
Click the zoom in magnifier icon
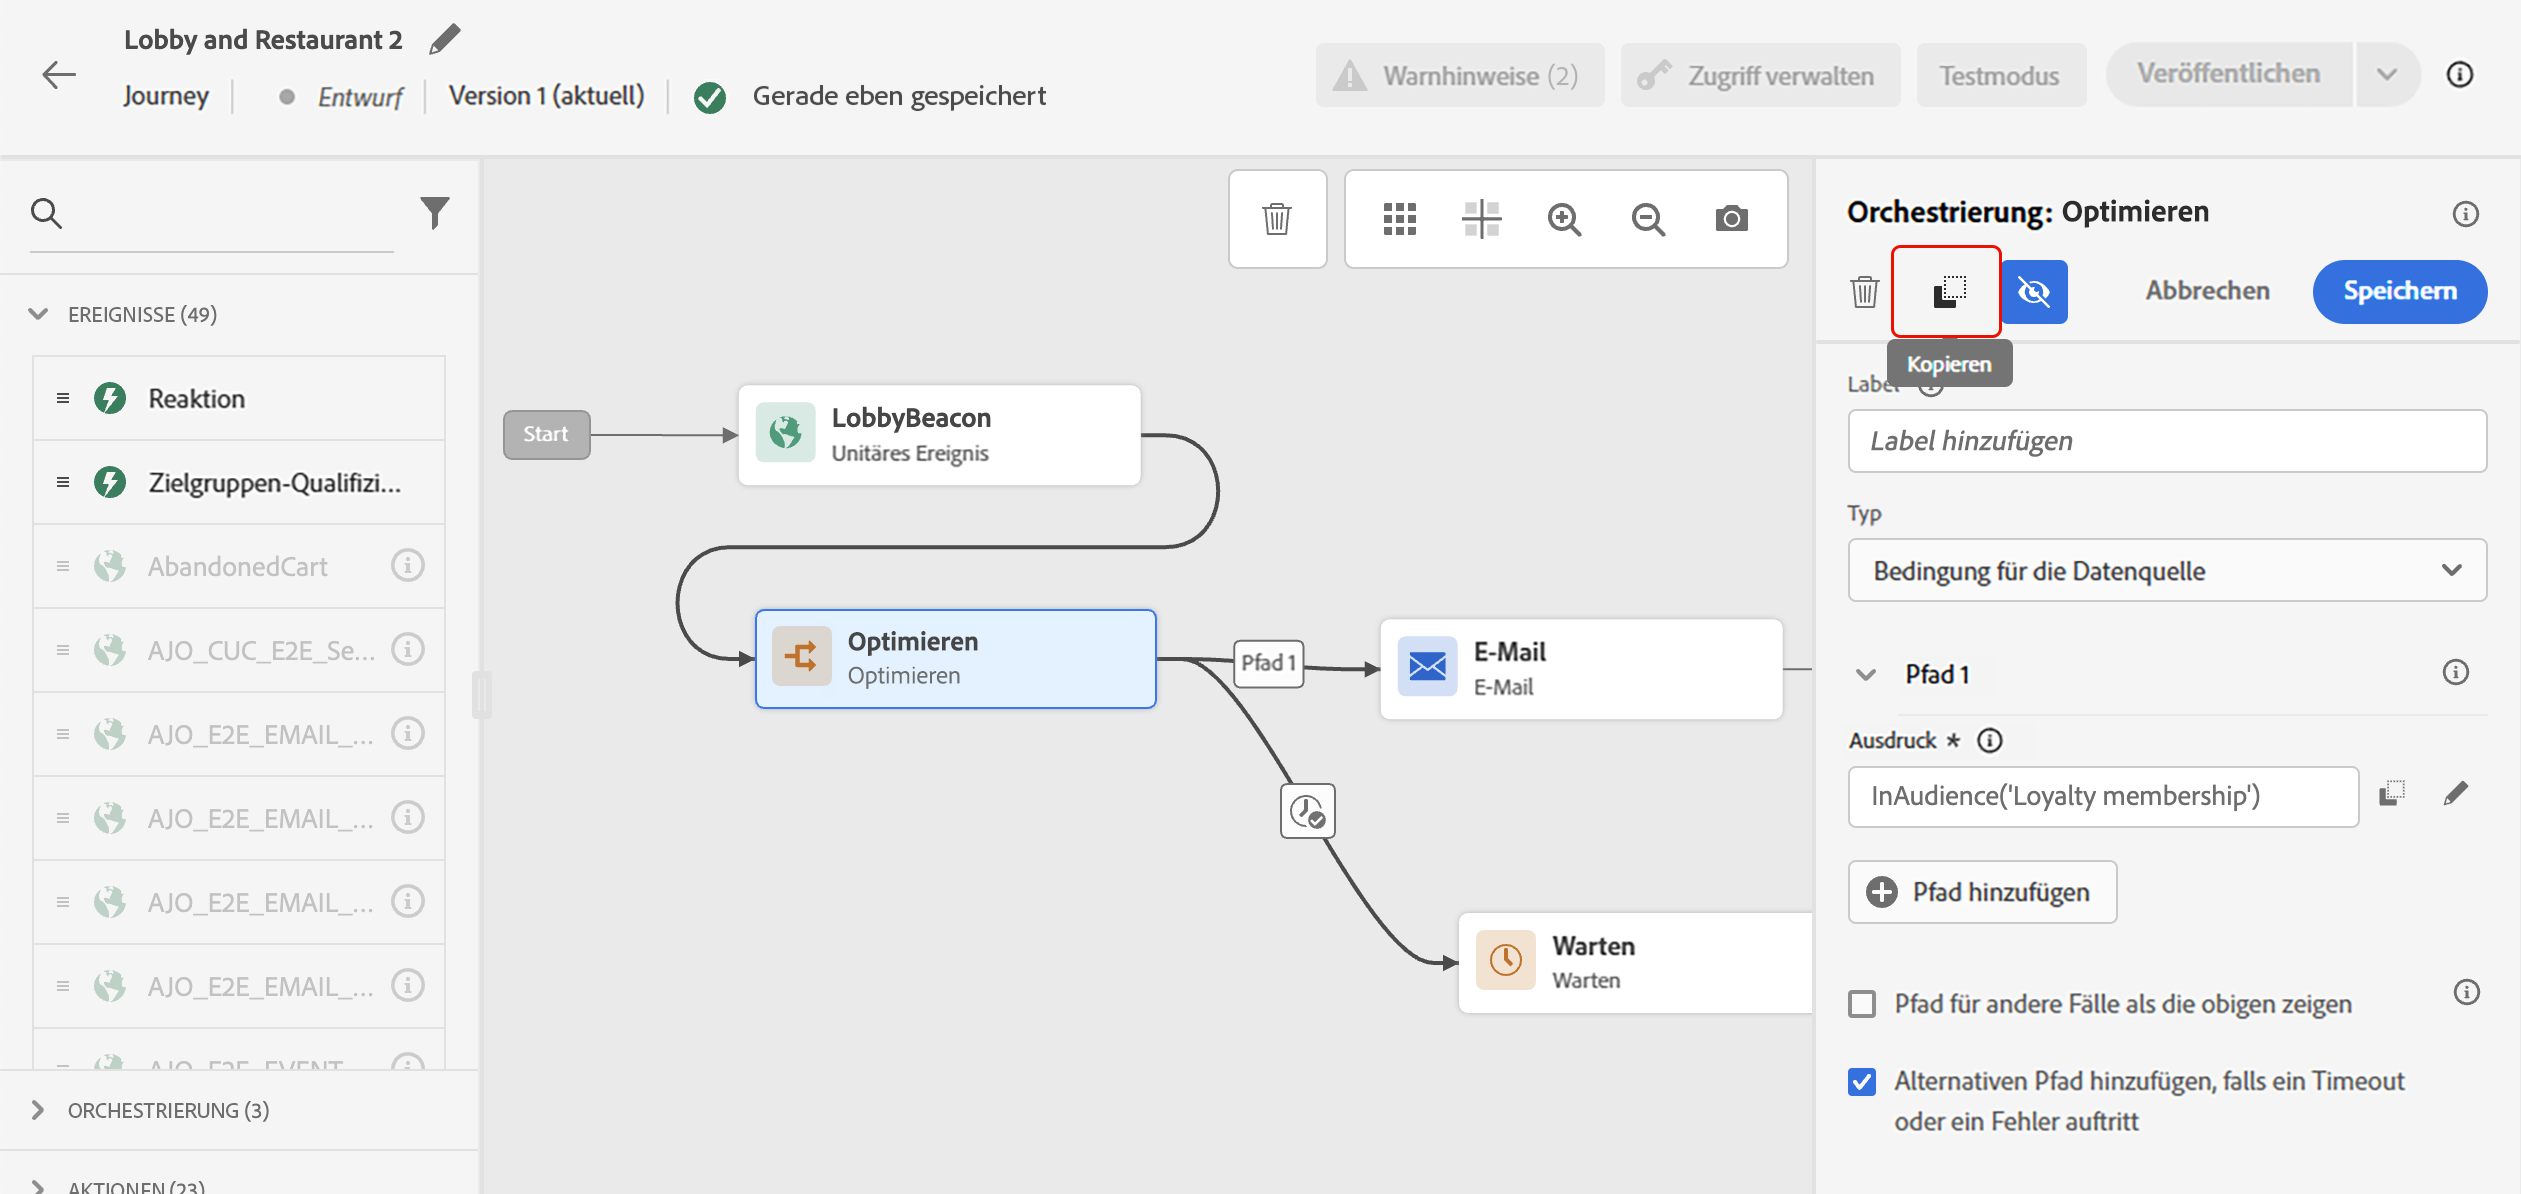tap(1564, 219)
